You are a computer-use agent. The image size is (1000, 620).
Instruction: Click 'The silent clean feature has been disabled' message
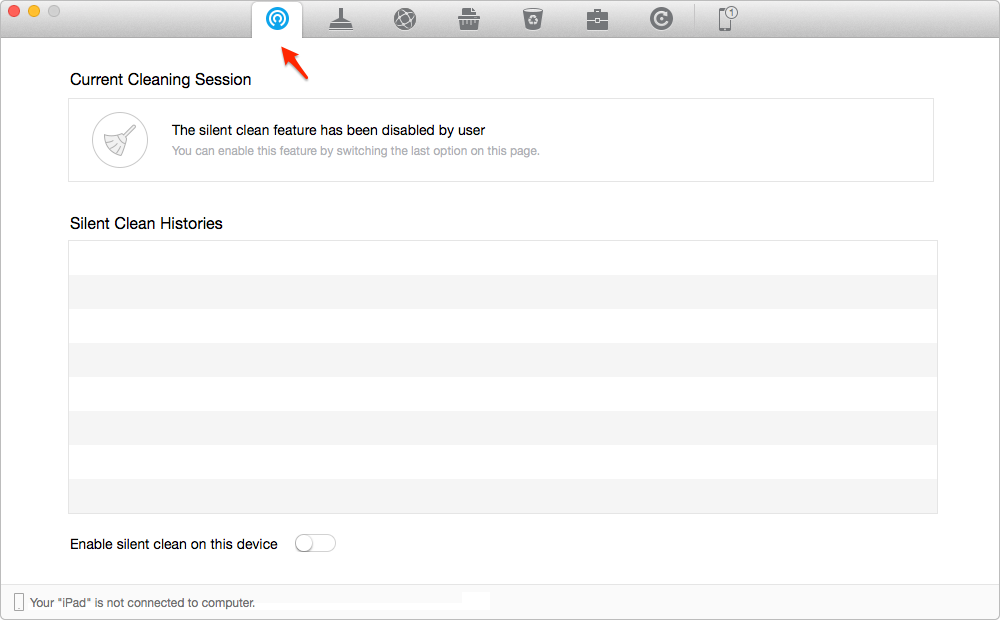point(328,130)
